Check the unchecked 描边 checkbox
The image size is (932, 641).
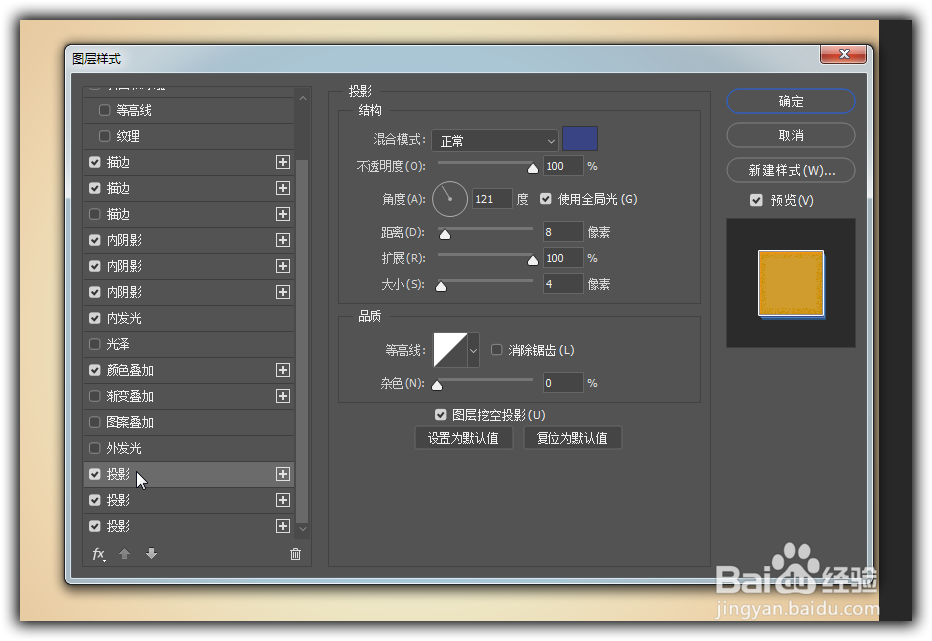tap(95, 214)
